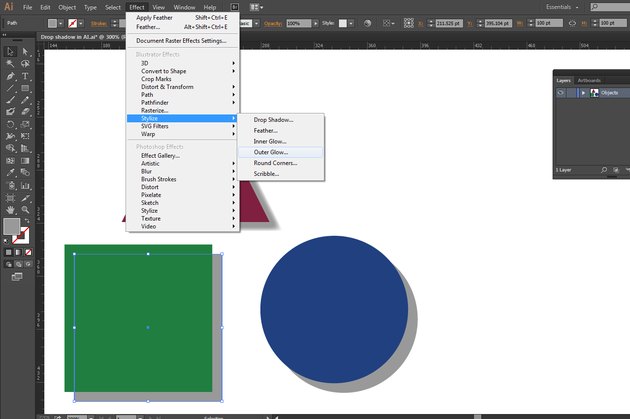Toggle constrain width and height proportions

(x=572, y=23)
